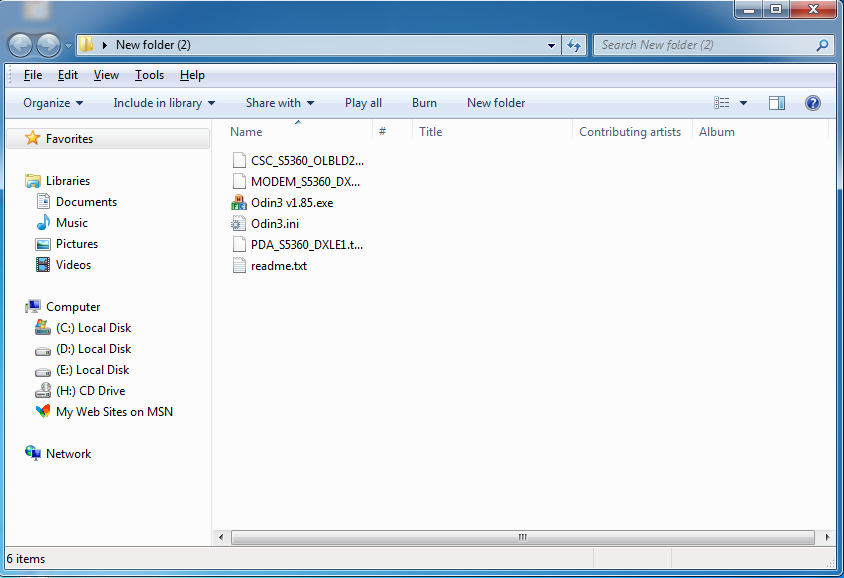The height and width of the screenshot is (578, 844).
Task: Click the Play all button
Action: [363, 103]
